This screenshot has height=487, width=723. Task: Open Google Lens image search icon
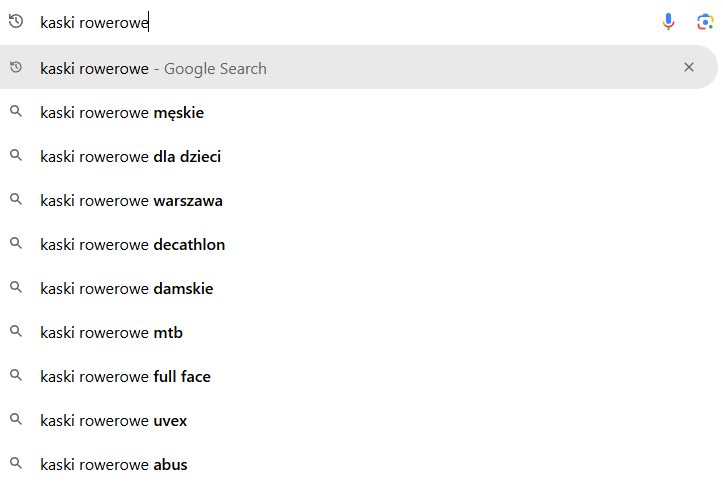click(x=705, y=22)
